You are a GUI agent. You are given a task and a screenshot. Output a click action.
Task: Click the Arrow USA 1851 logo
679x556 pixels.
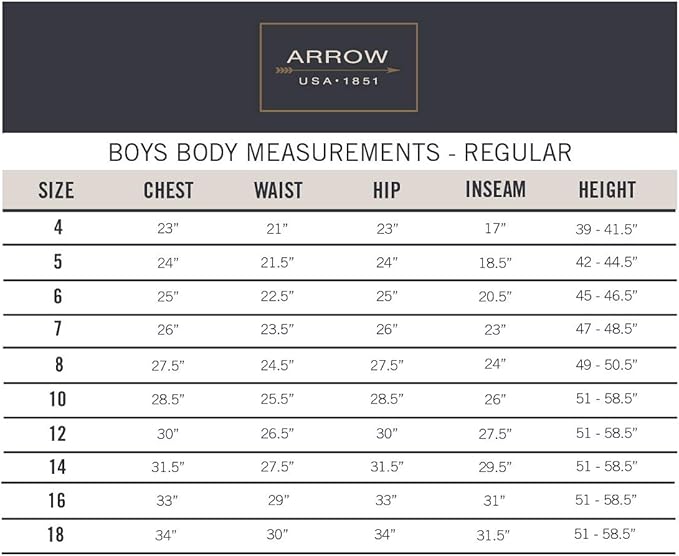point(338,67)
